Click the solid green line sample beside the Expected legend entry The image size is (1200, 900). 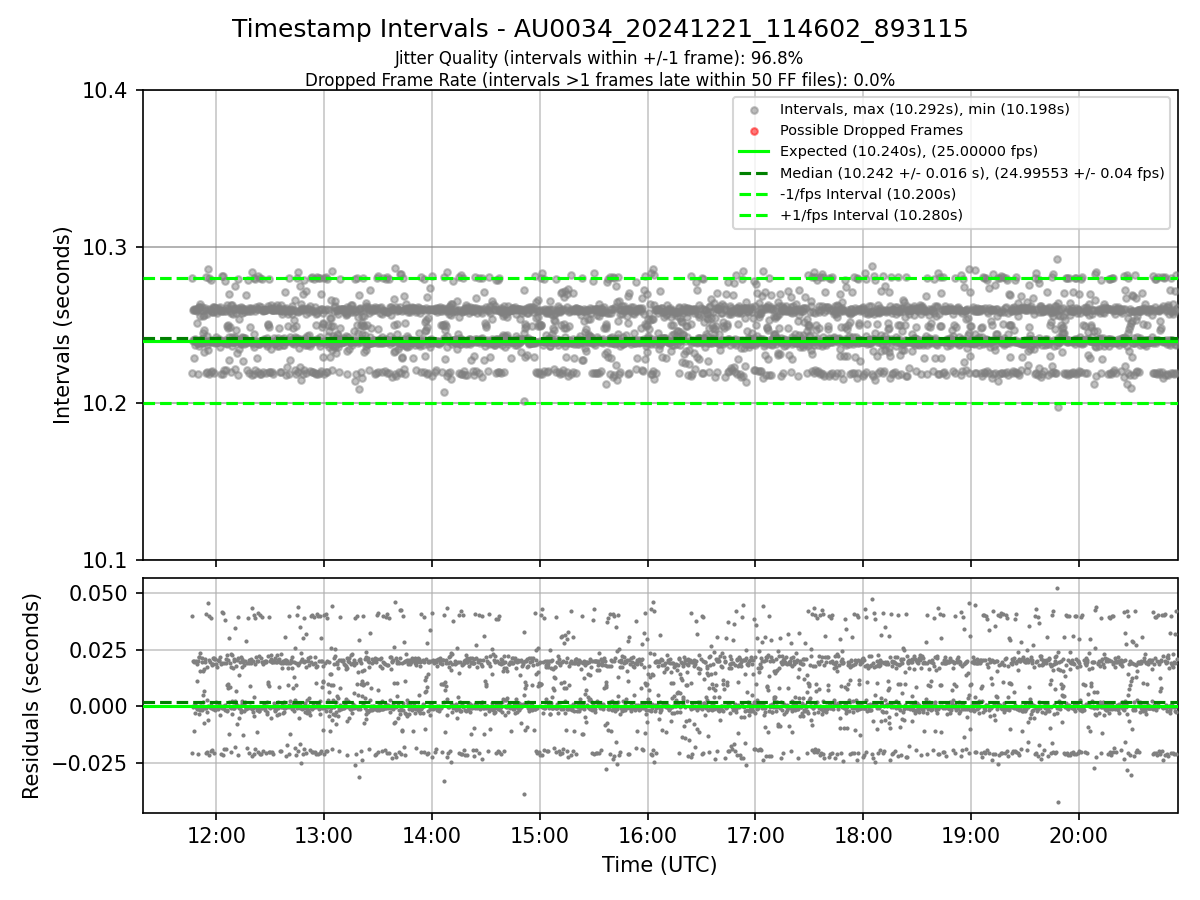(x=754, y=152)
